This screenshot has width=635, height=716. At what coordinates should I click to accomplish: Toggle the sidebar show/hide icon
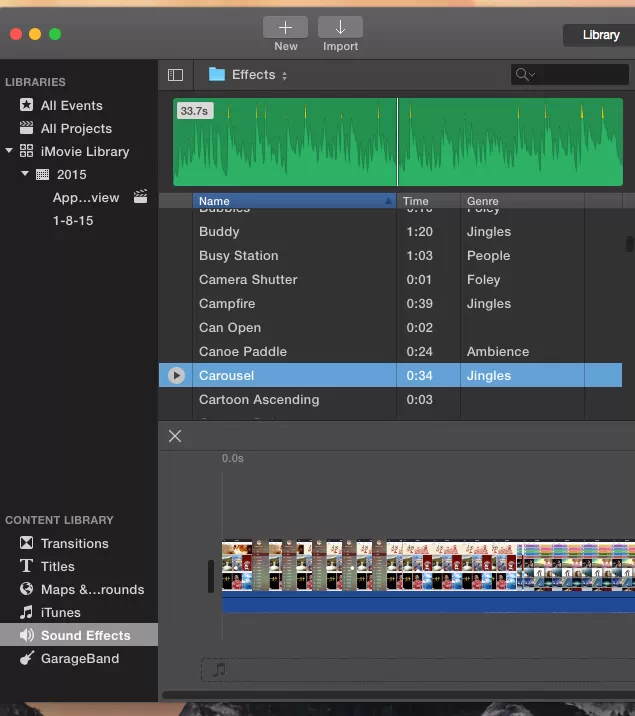click(x=175, y=75)
